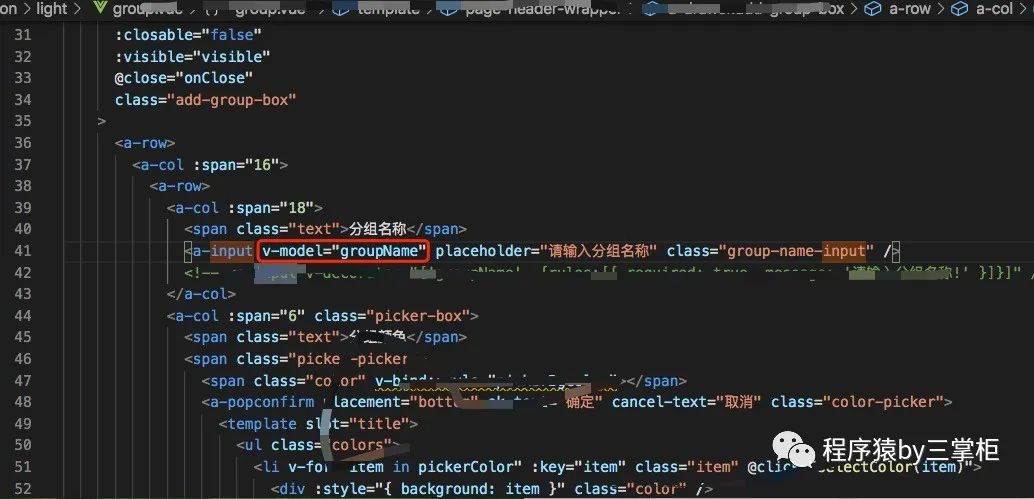Click the cube icon beside add-group-box breadcrumb
This screenshot has width=1034, height=499.
coord(652,9)
